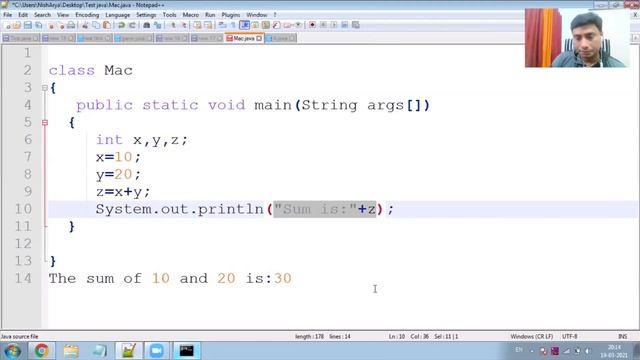Open the Windows Start button
The height and width of the screenshot is (360, 640).
13,351
